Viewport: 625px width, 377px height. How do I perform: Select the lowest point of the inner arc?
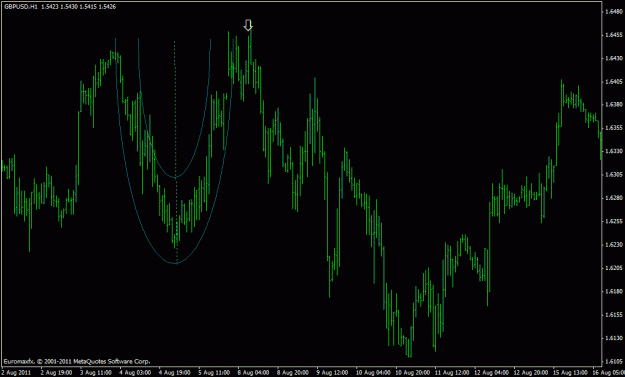(175, 177)
